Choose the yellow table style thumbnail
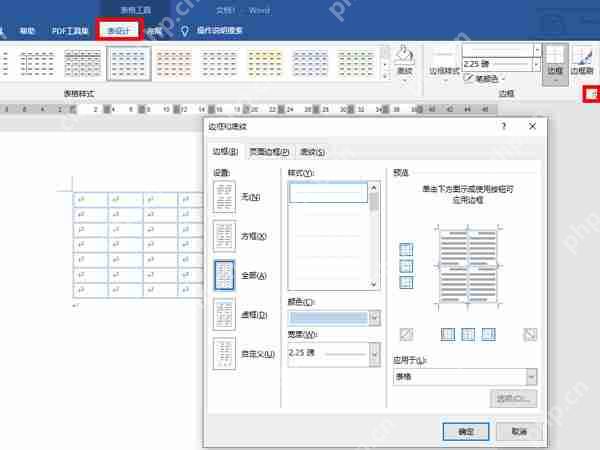Image resolution: width=600 pixels, height=450 pixels. pyautogui.click(x=265, y=64)
